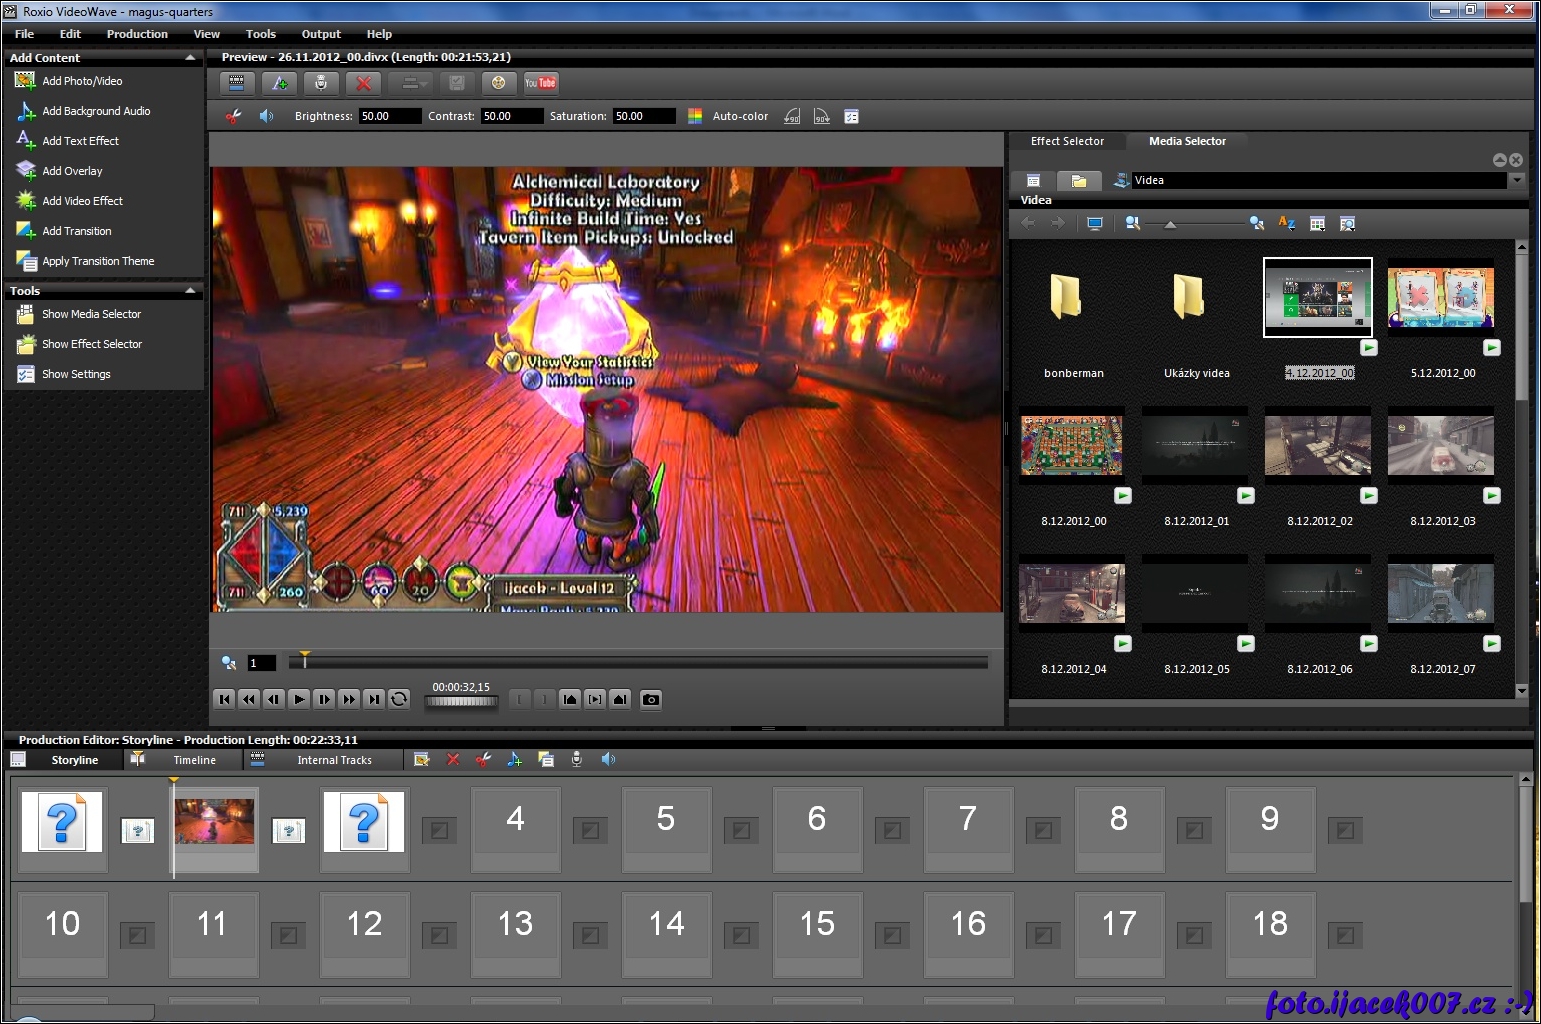Screen dimensions: 1541x1024
Task: Take a snapshot with the camera icon
Action: 651,700
